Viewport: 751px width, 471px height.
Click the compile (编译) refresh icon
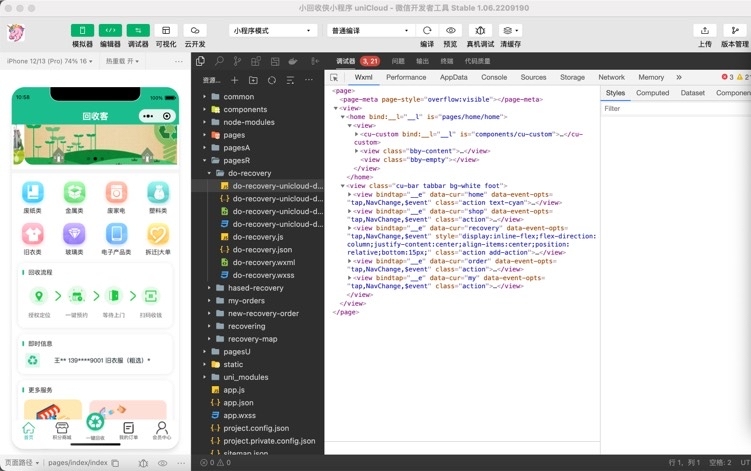427,31
